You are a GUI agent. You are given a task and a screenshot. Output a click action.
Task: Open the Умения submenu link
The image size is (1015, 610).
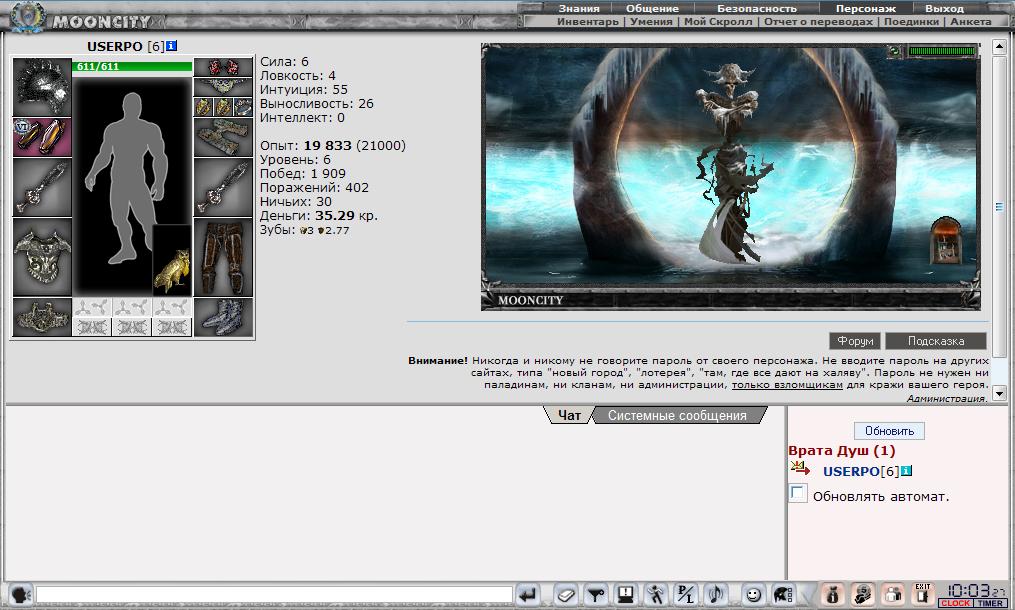tap(651, 21)
